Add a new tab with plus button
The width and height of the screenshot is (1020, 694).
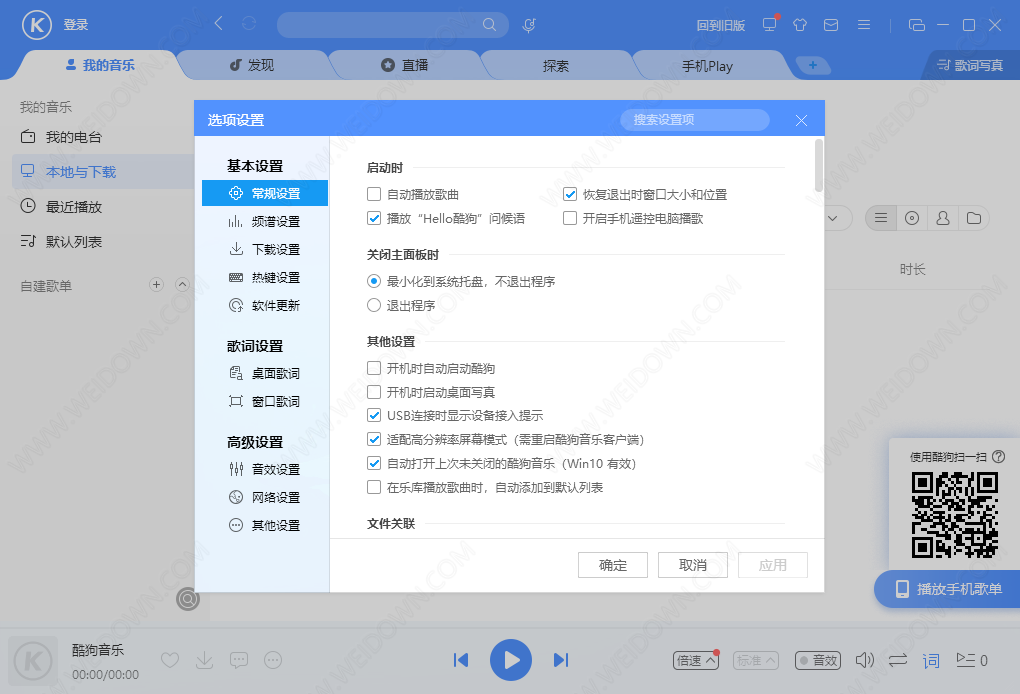point(812,65)
